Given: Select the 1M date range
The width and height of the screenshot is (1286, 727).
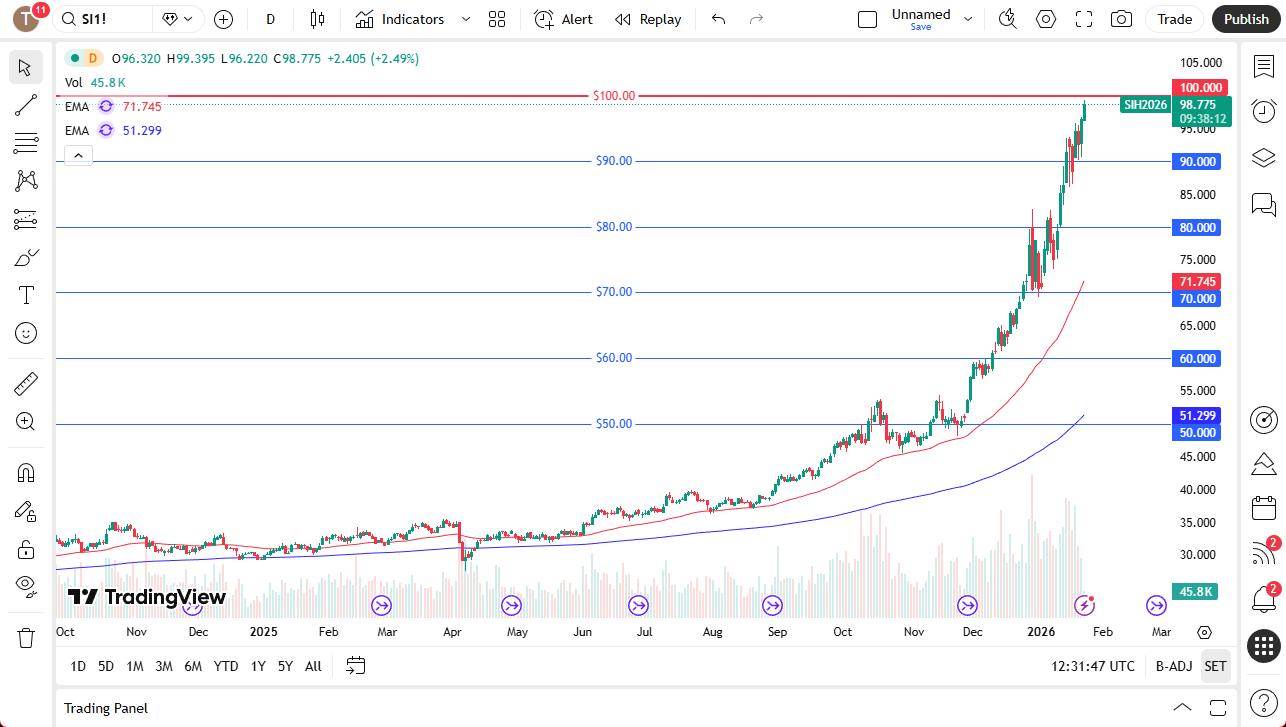Looking at the screenshot, I should 134,666.
